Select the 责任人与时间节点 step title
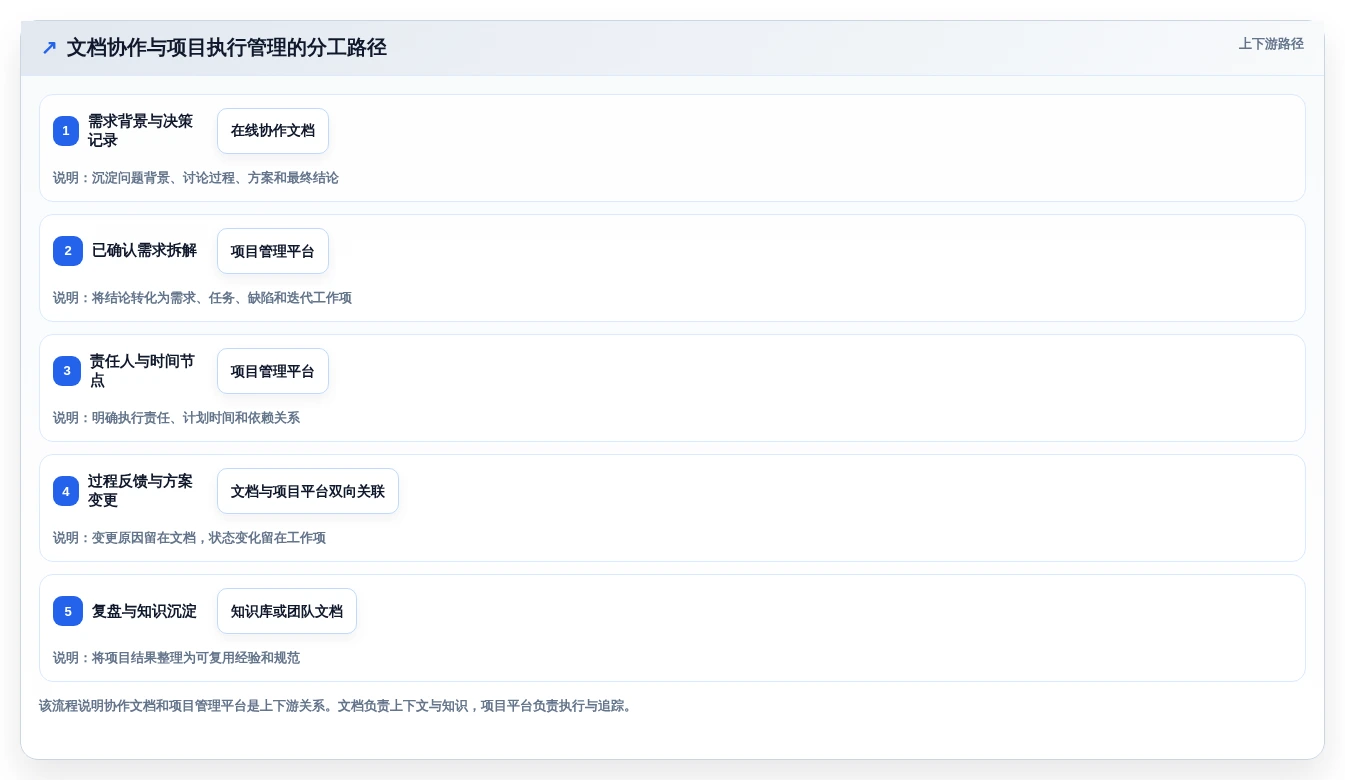 (143, 371)
